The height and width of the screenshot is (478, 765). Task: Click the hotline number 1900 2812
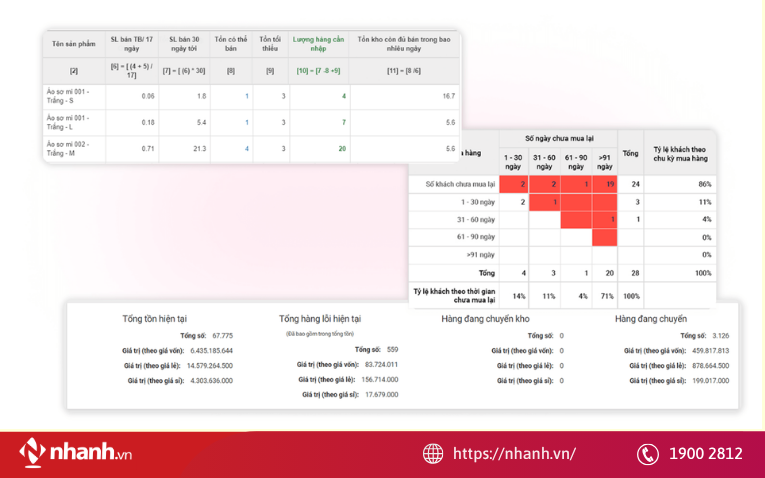pos(705,454)
